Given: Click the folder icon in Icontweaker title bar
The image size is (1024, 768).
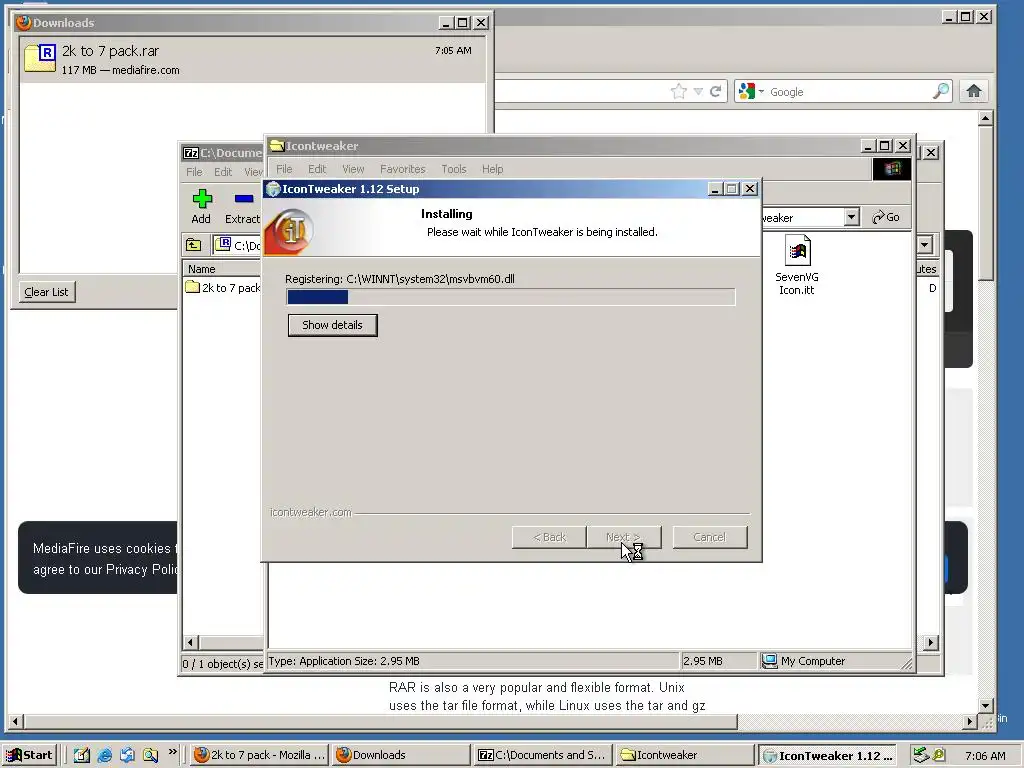Looking at the screenshot, I should (277, 146).
